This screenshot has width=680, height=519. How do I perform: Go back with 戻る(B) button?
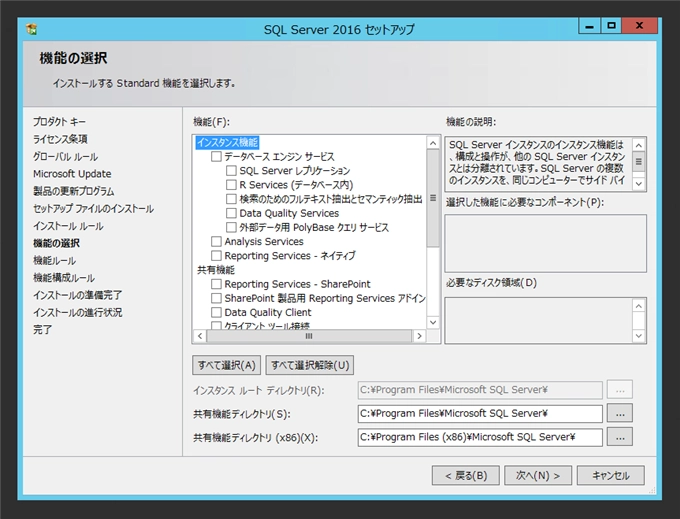tap(466, 476)
